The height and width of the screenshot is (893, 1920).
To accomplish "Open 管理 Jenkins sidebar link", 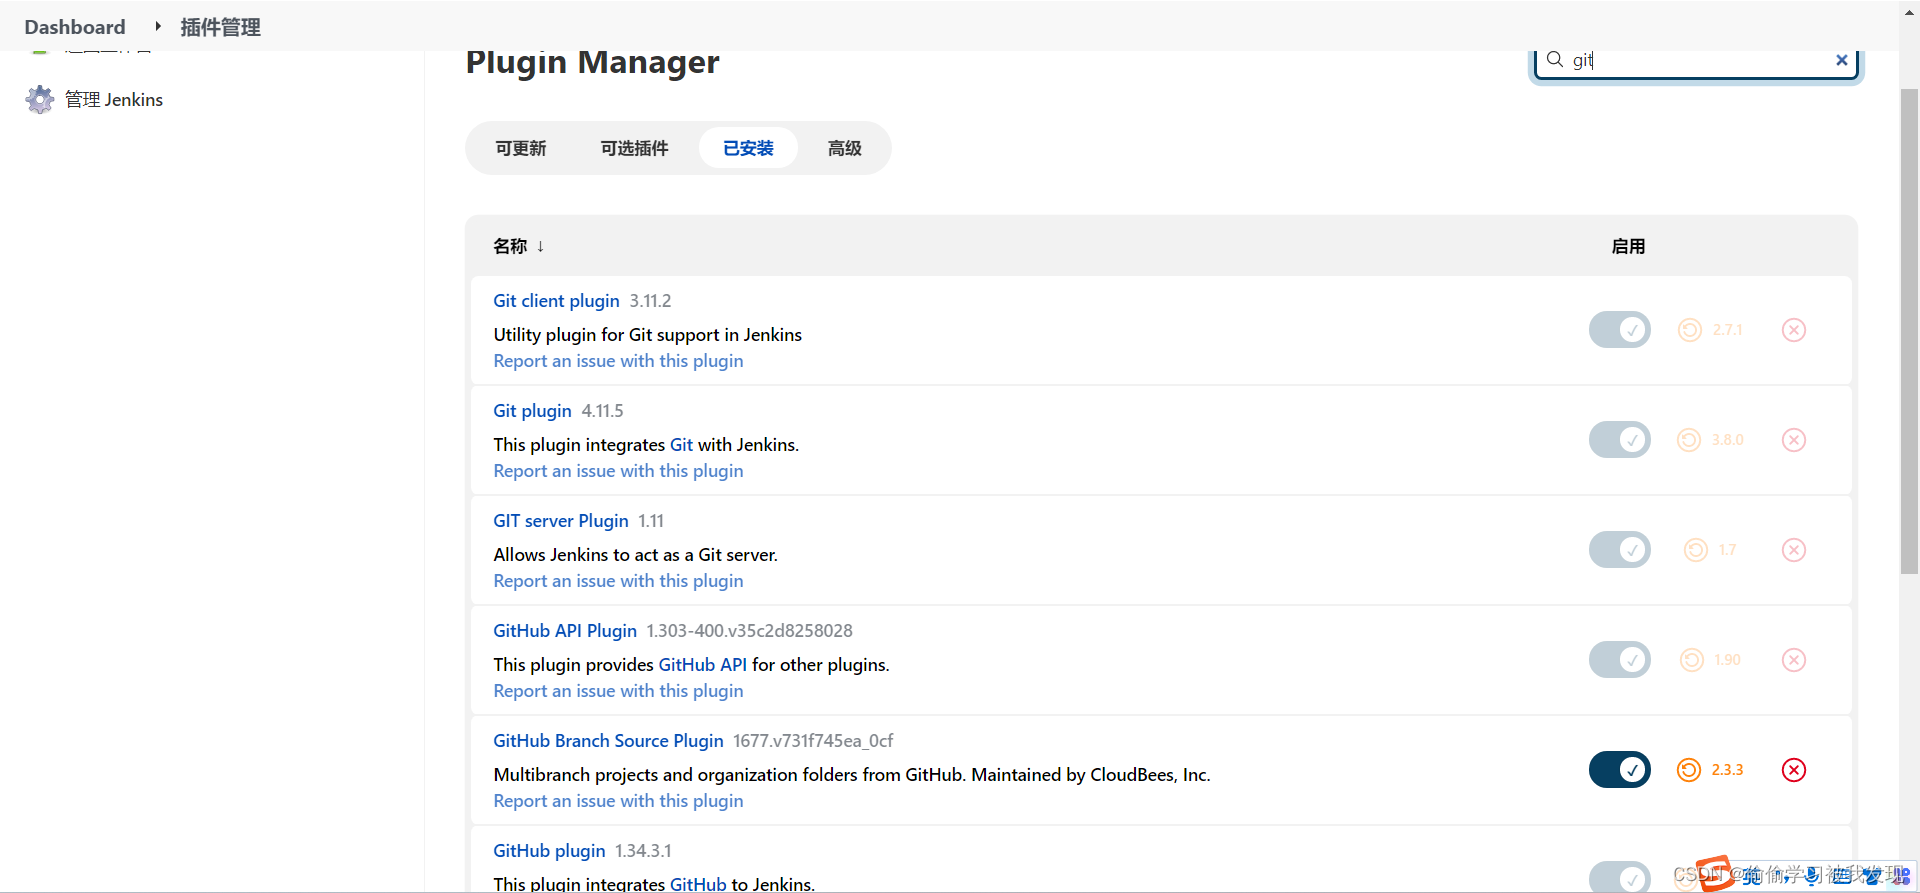I will (x=114, y=99).
